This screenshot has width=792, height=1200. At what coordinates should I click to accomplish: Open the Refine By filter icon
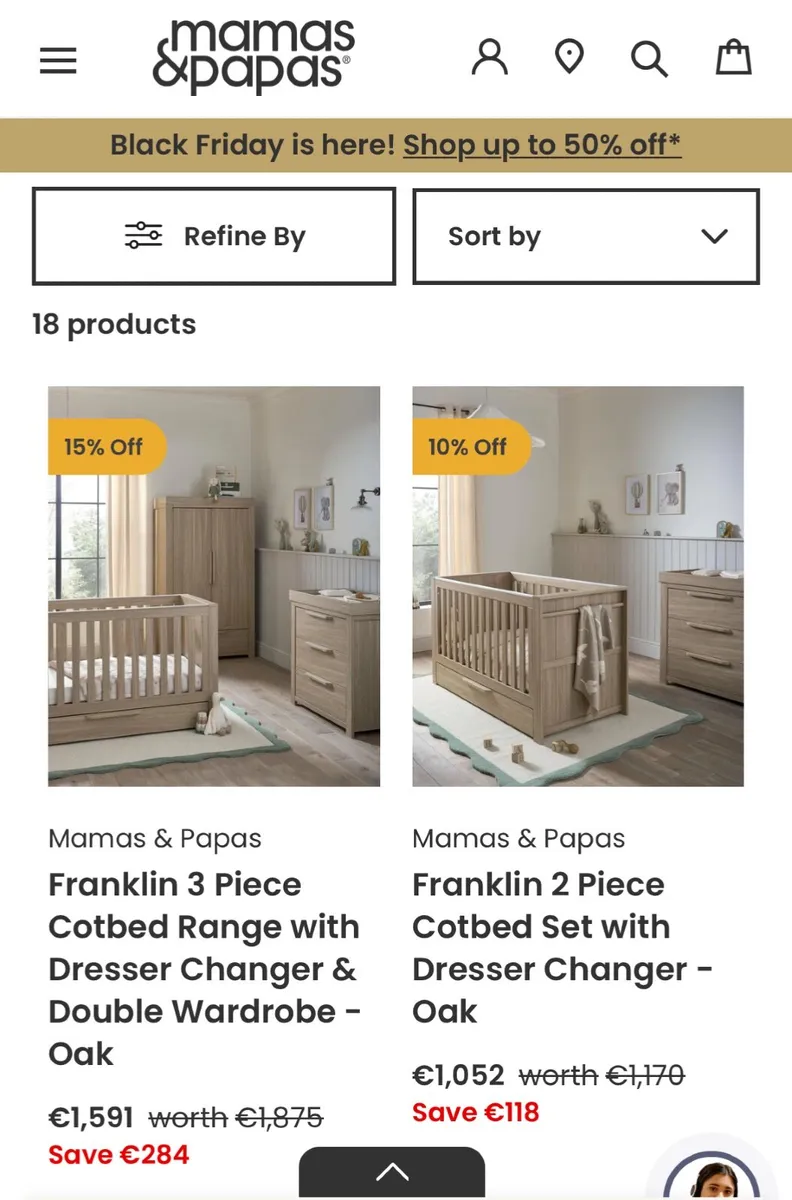coord(145,235)
